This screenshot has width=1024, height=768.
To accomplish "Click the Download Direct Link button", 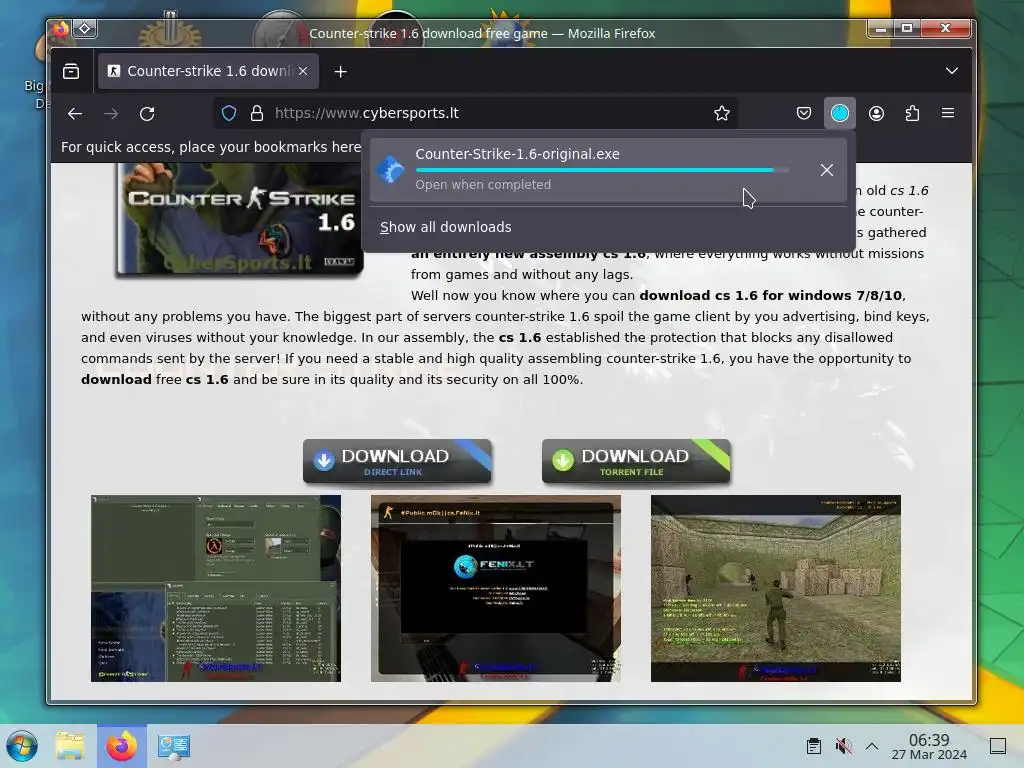I will [x=397, y=461].
